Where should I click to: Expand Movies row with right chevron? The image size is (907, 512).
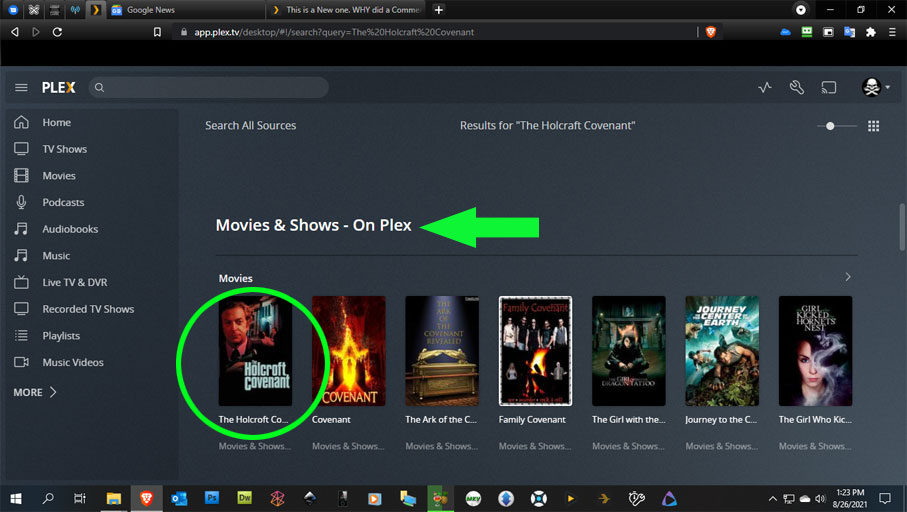pyautogui.click(x=848, y=277)
